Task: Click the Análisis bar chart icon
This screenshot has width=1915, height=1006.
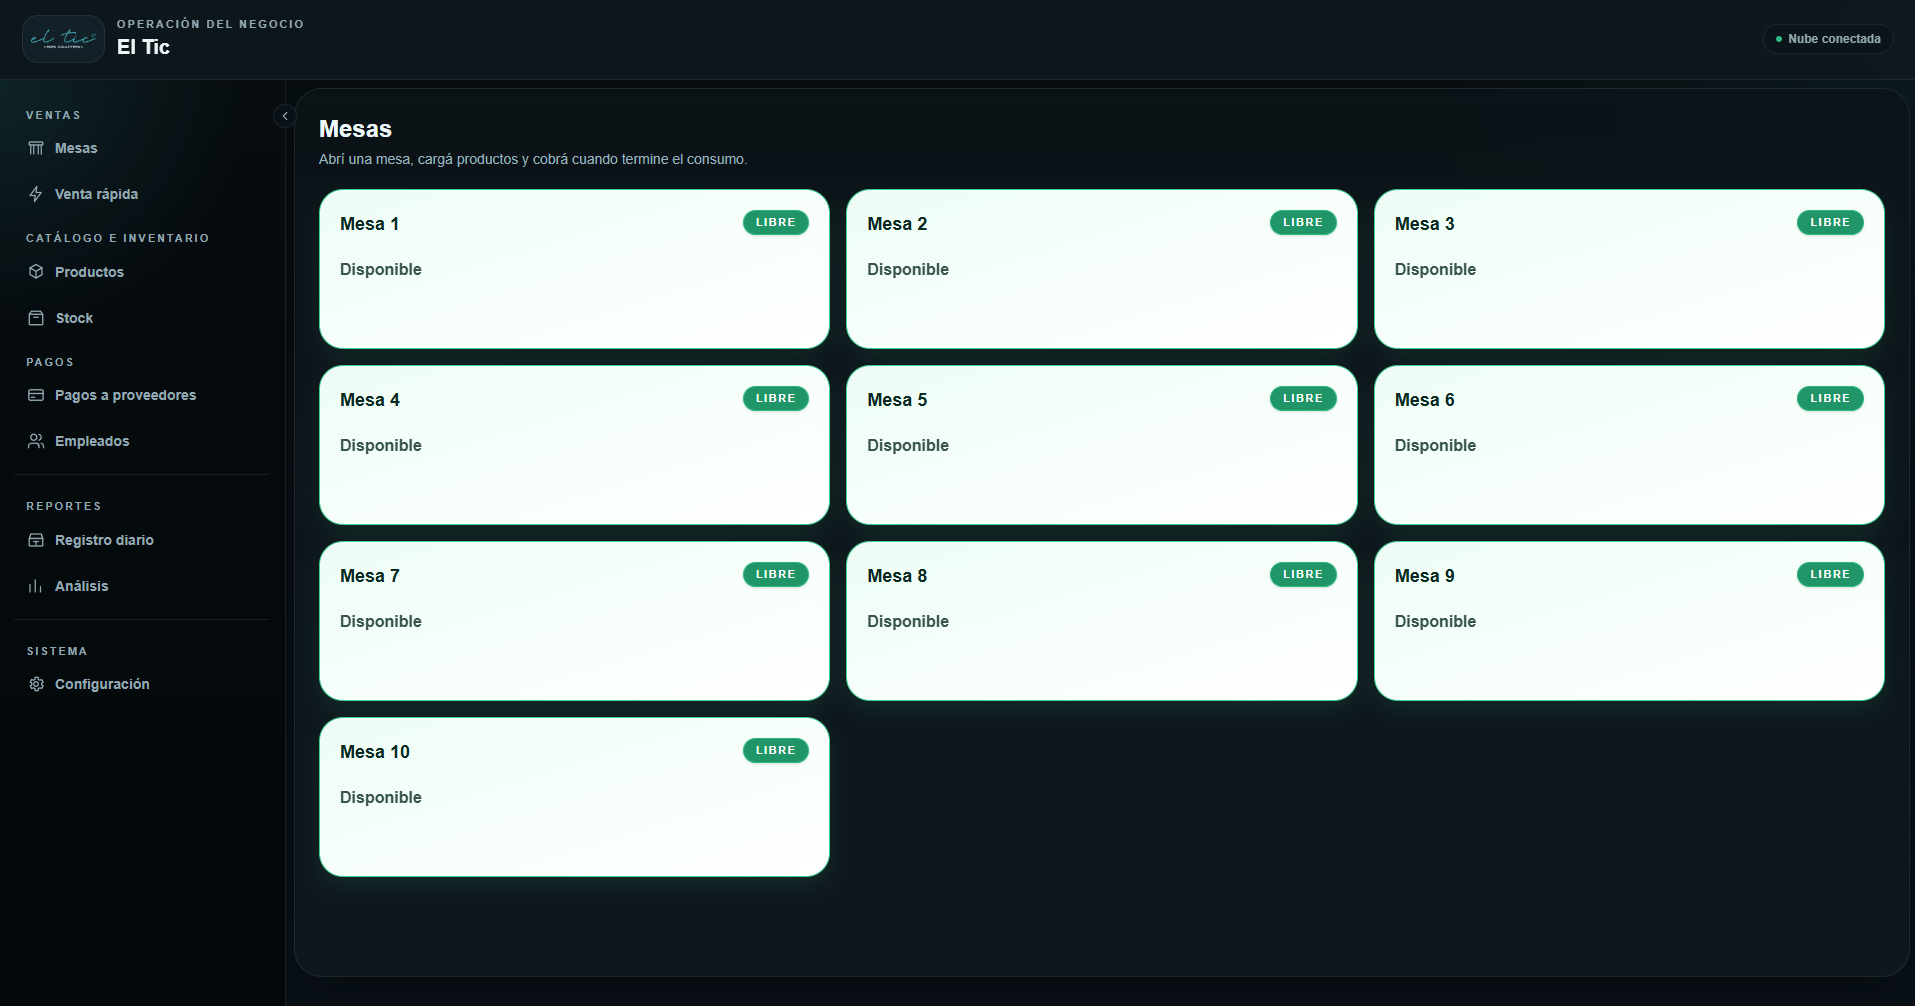Action: click(x=36, y=586)
